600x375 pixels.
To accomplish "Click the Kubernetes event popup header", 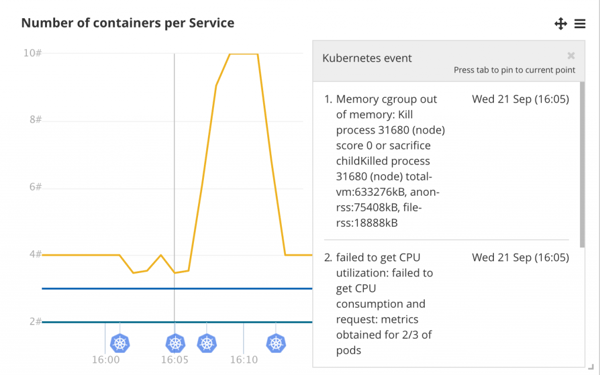I will tap(448, 61).
